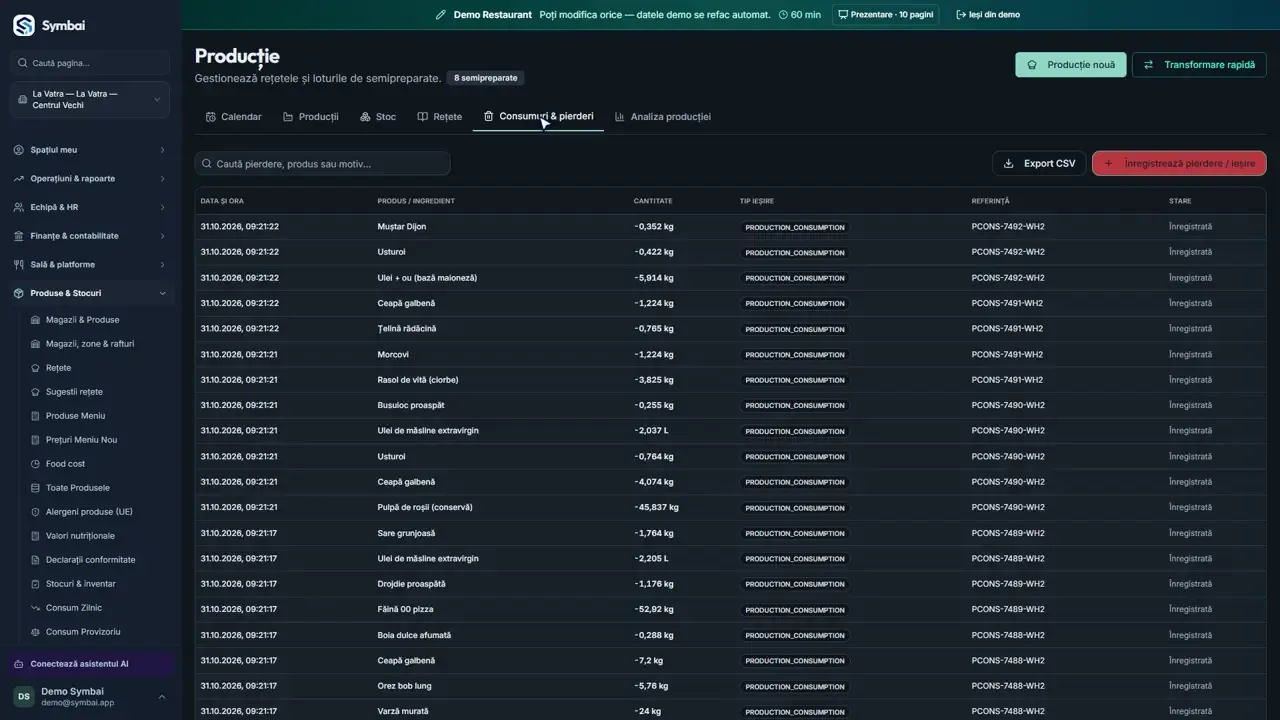Viewport: 1280px width, 720px height.
Task: Collapse the Produse & Stocuri section
Action: 90,293
